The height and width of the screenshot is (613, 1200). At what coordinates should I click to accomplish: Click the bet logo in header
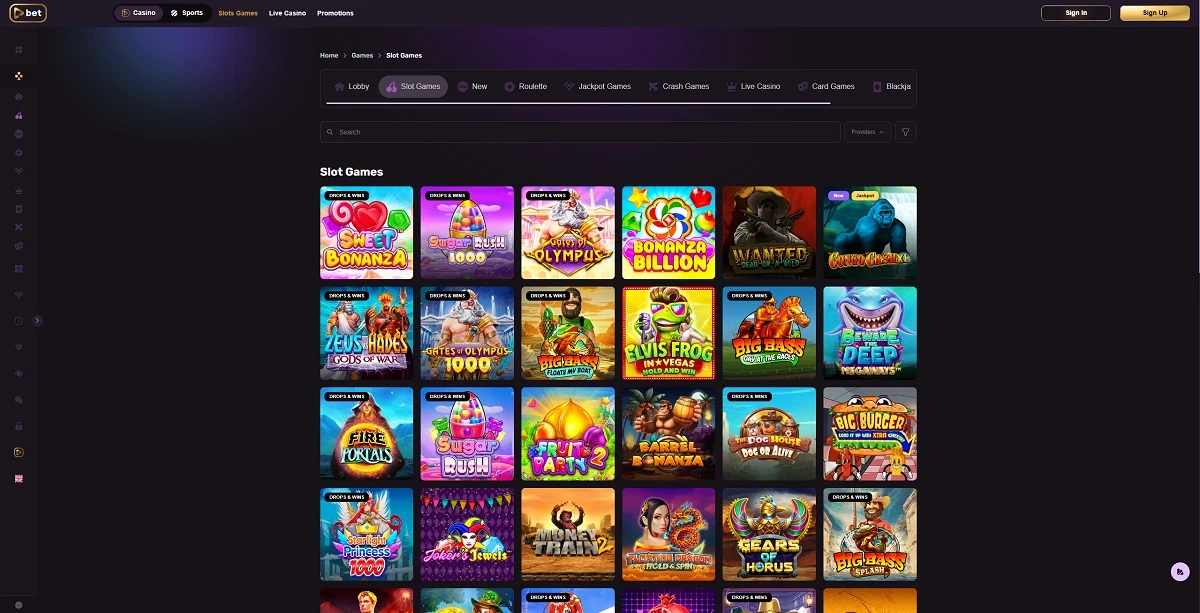pyautogui.click(x=28, y=13)
